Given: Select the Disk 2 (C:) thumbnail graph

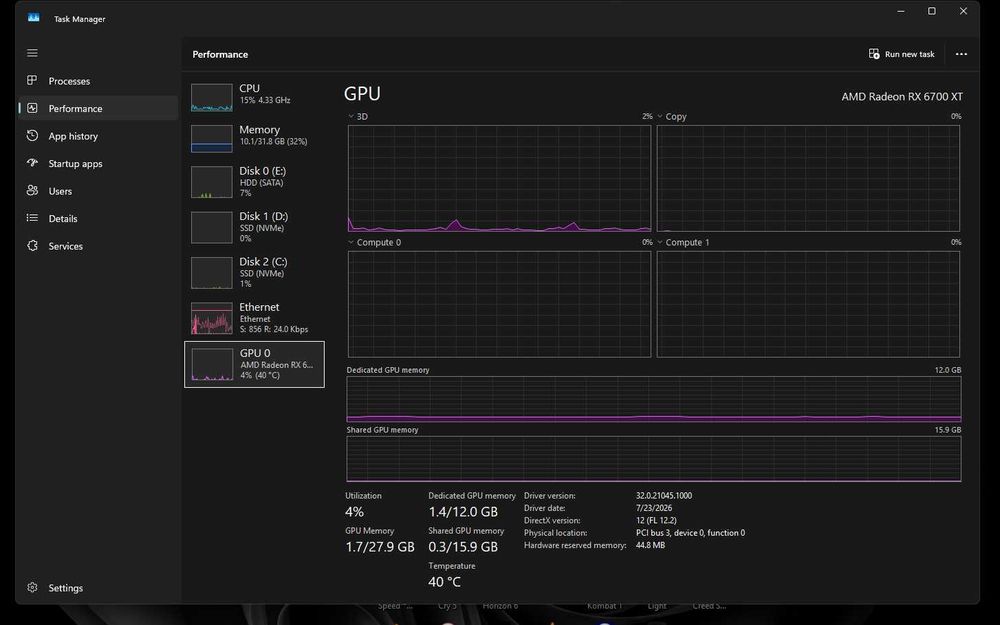Looking at the screenshot, I should pyautogui.click(x=212, y=273).
